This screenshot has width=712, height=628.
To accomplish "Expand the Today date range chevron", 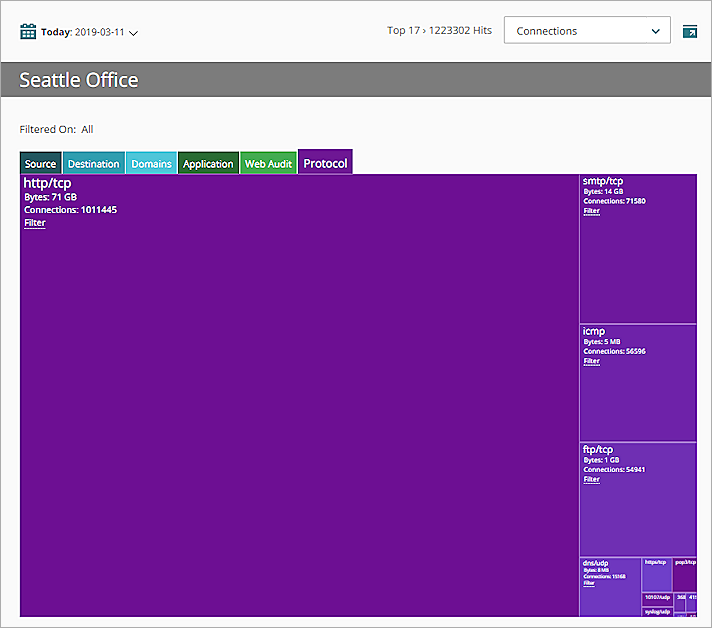I will tap(134, 33).
